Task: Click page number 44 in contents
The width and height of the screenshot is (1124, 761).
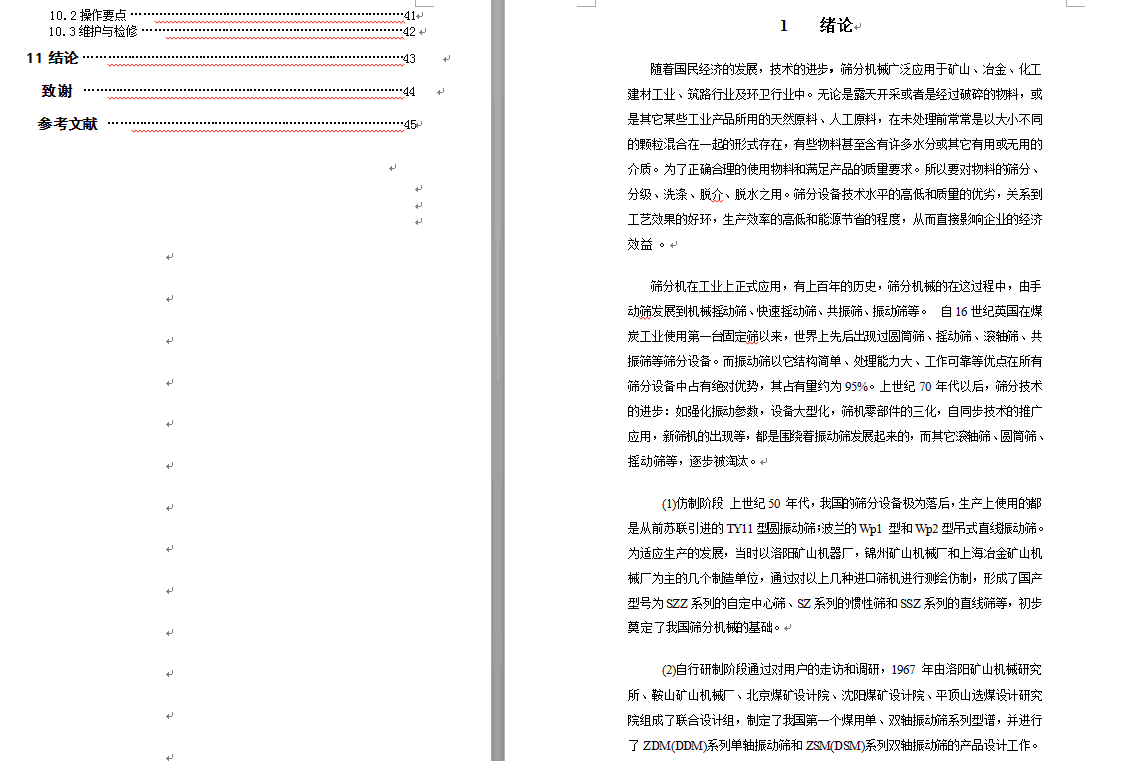Action: click(x=409, y=92)
